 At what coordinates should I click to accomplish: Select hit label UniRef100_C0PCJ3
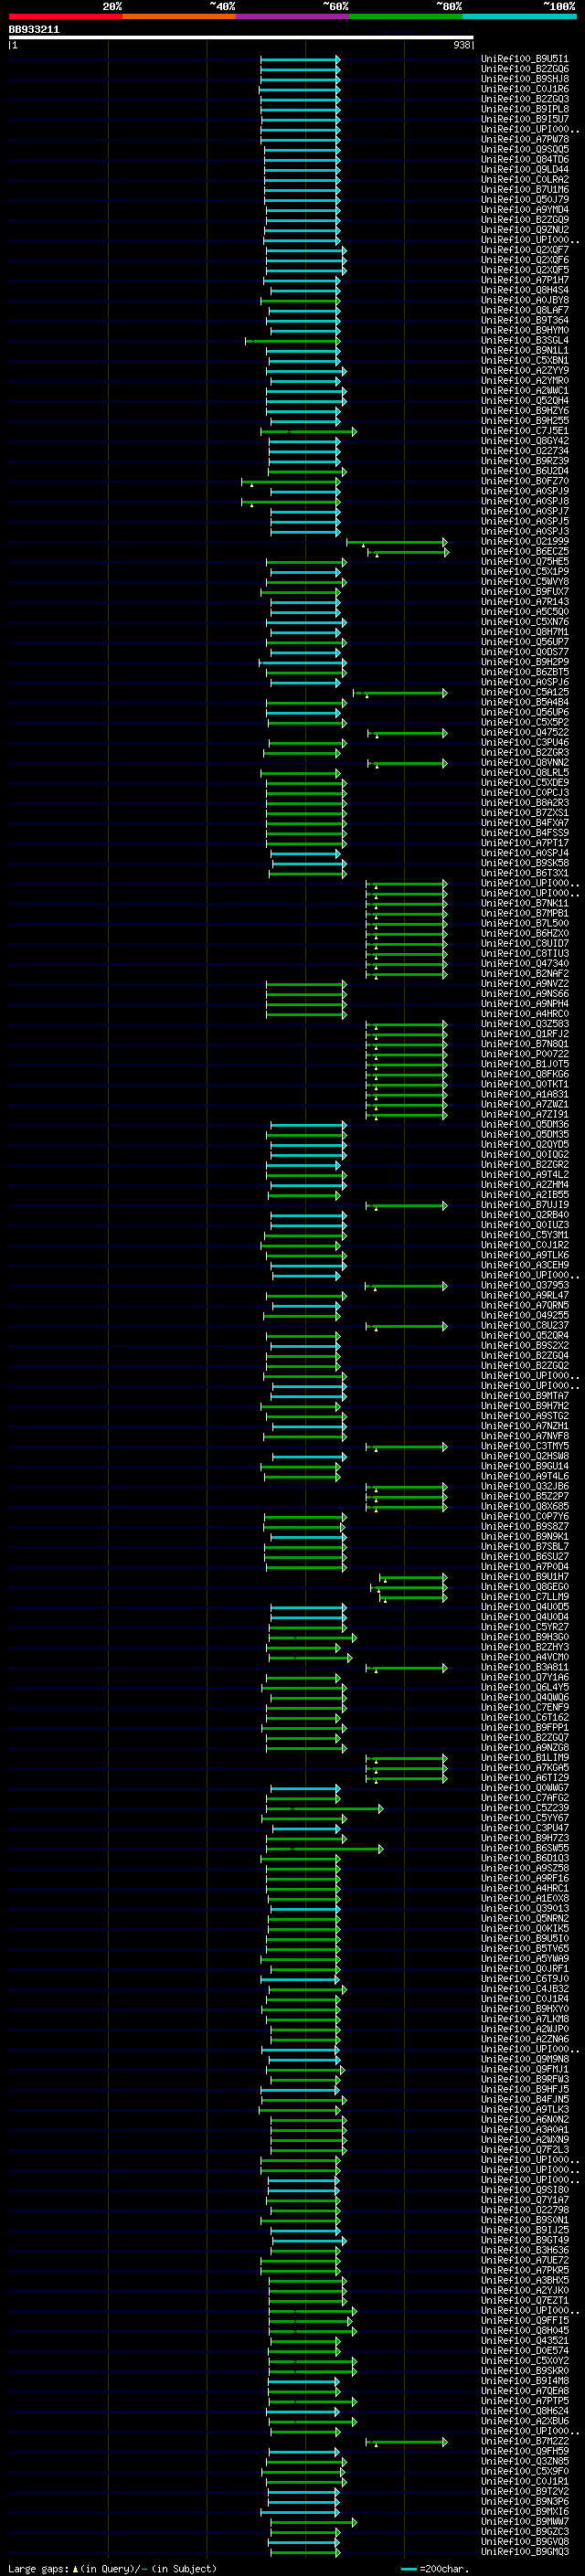tap(525, 792)
